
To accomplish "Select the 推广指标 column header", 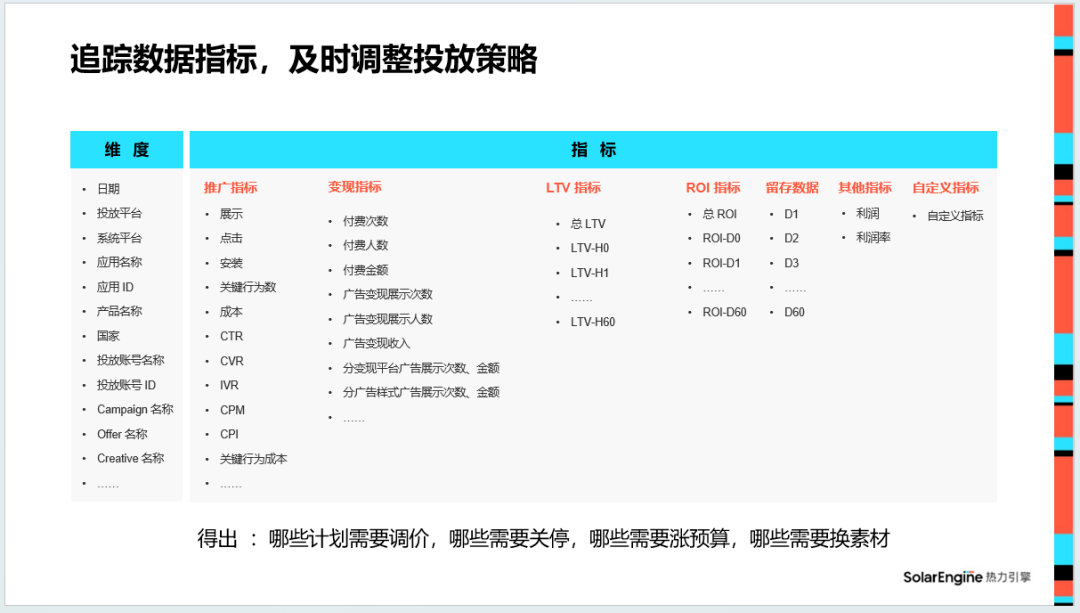I will tap(229, 187).
